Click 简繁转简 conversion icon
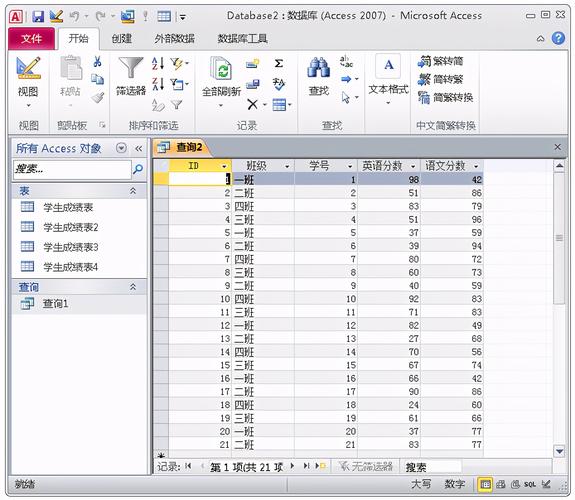This screenshot has height=500, width=575. pos(440,61)
